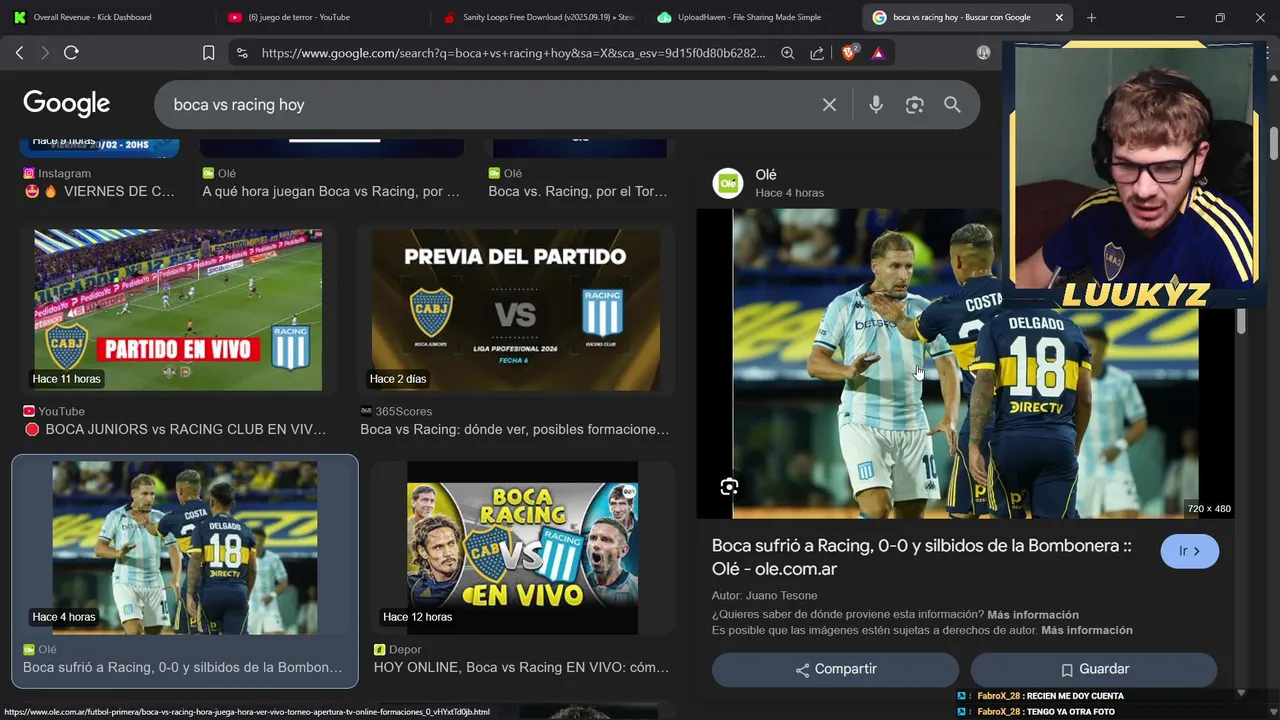The height and width of the screenshot is (720, 1280).
Task: Open Boca sufrió a Racing, 0-0 result title
Action: (183, 667)
